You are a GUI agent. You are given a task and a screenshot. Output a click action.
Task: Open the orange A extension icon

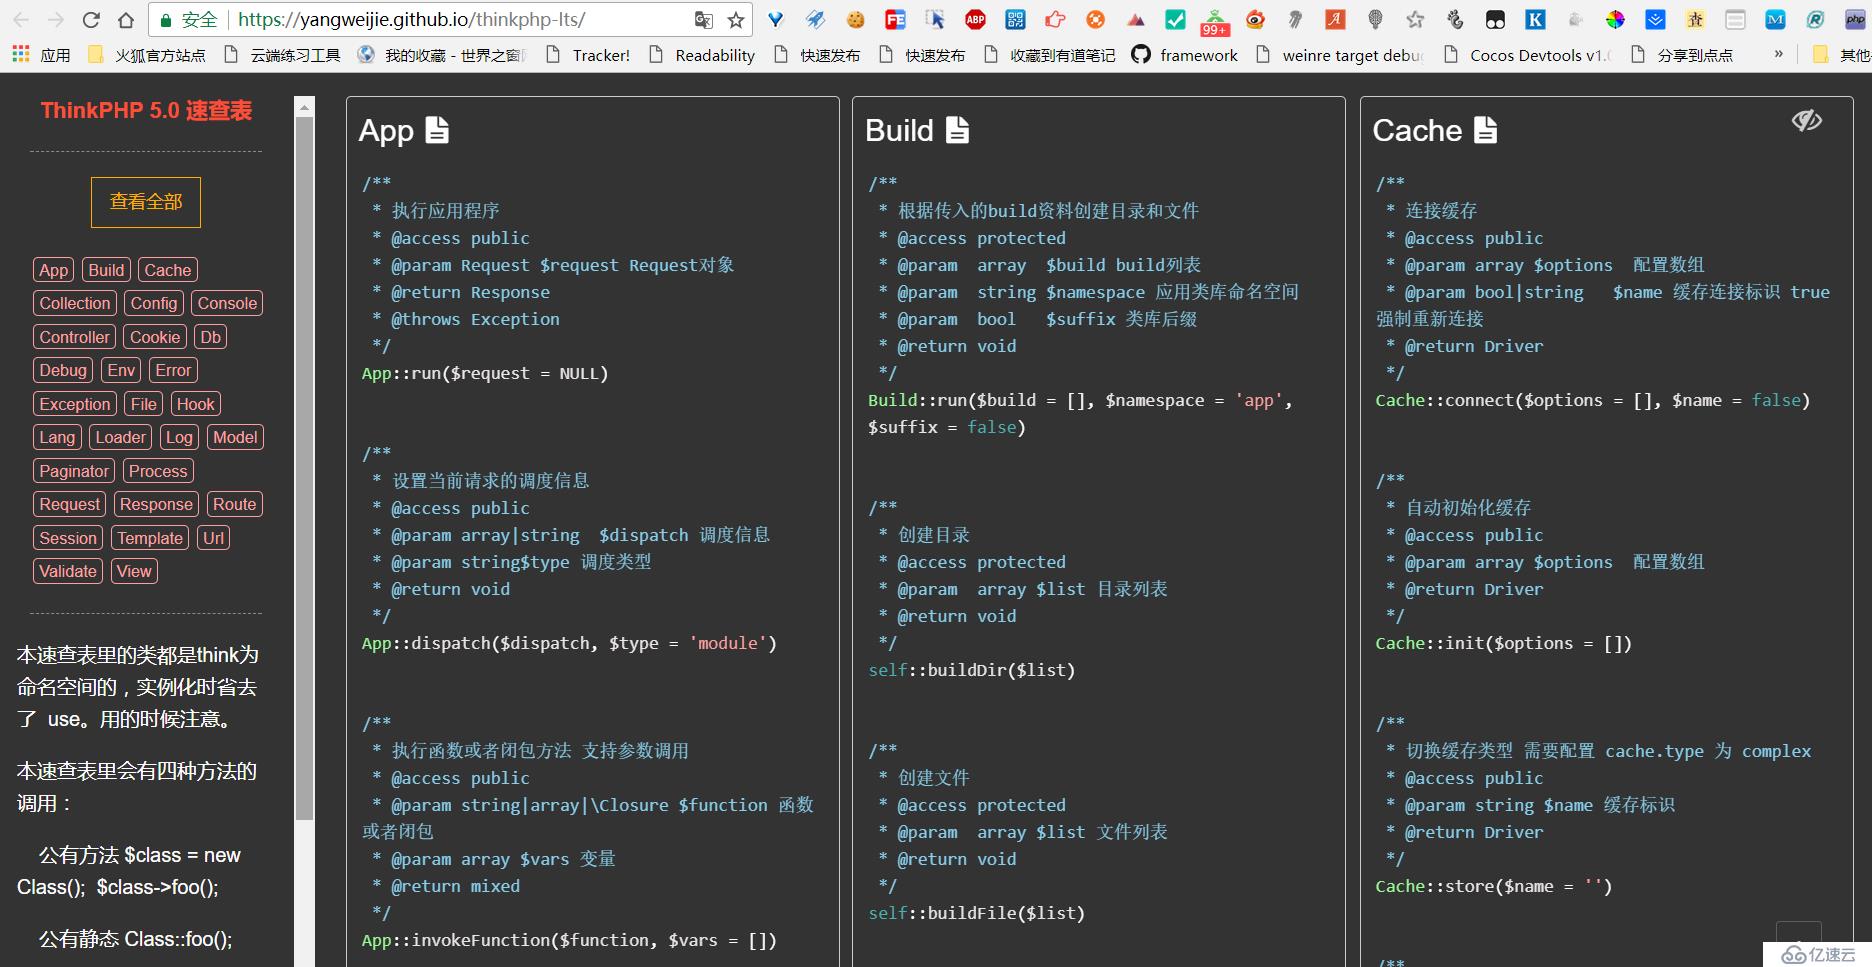point(1335,19)
